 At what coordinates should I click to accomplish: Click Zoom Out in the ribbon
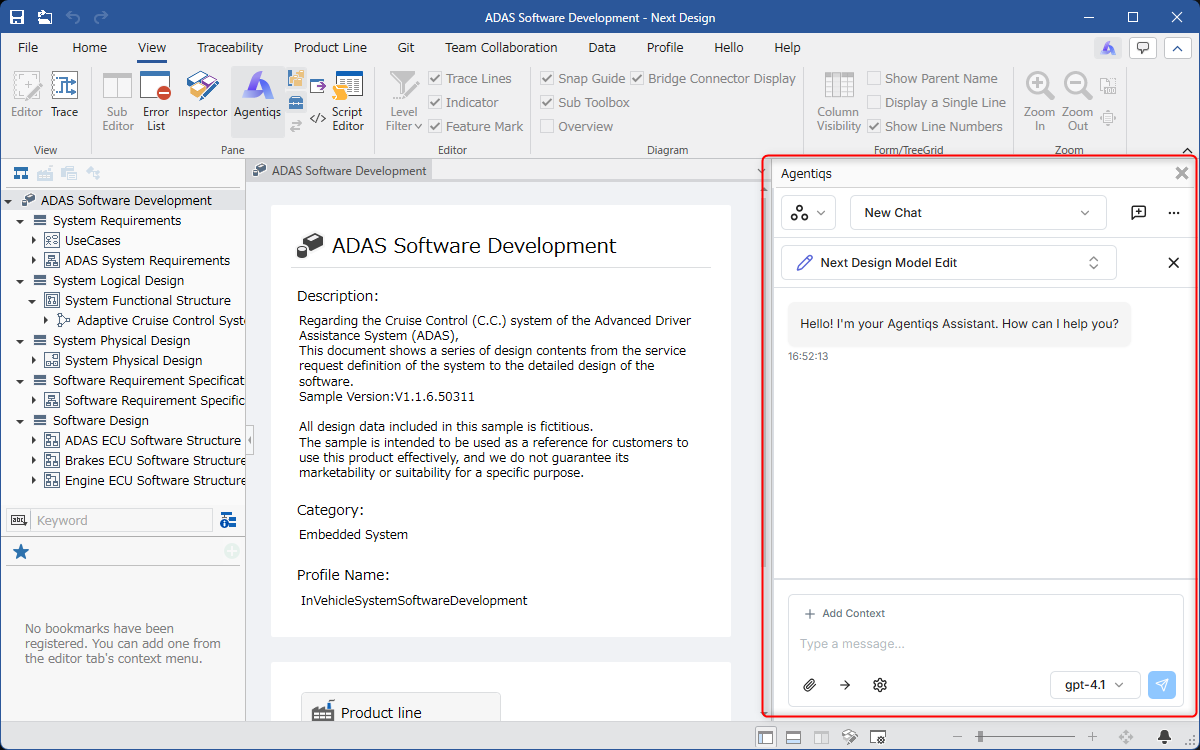tap(1077, 100)
